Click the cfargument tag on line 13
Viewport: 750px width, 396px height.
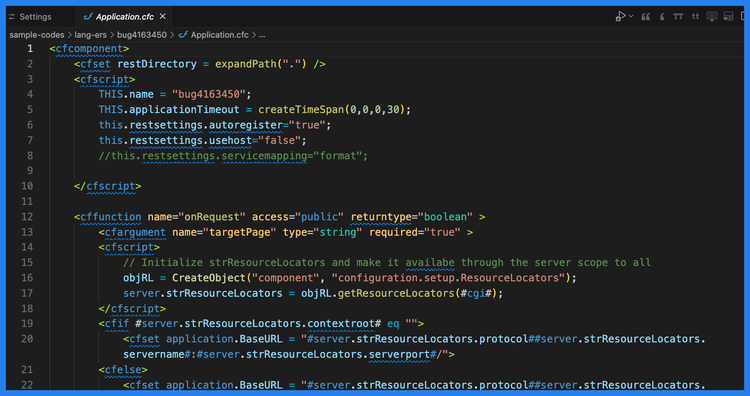click(132, 232)
